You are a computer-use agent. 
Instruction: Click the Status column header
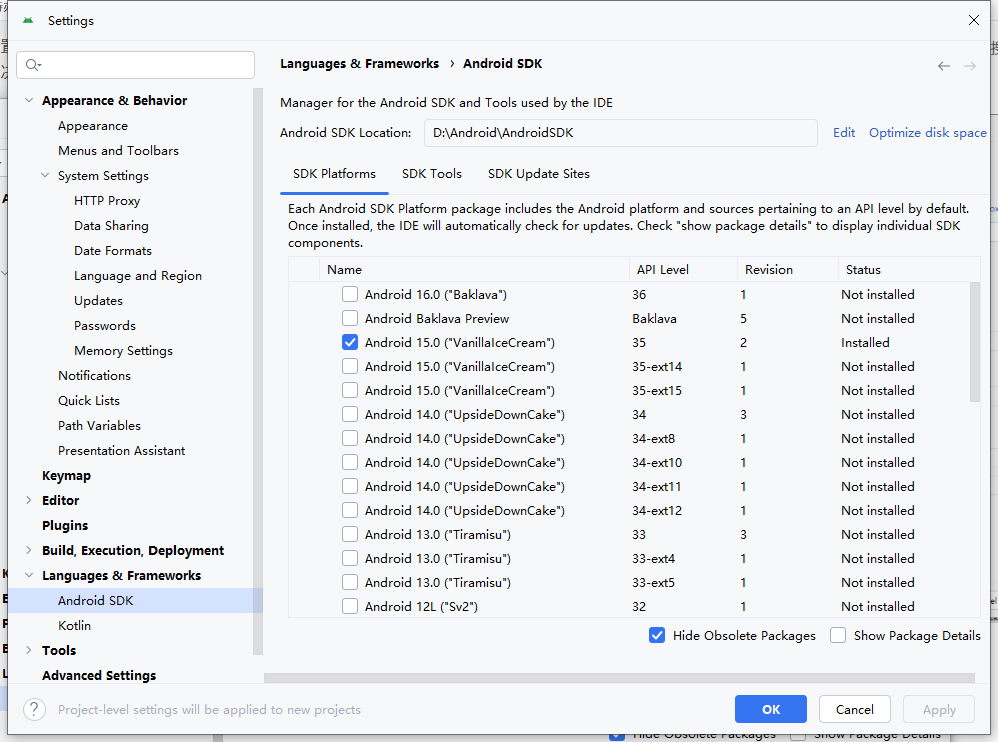pyautogui.click(x=909, y=269)
